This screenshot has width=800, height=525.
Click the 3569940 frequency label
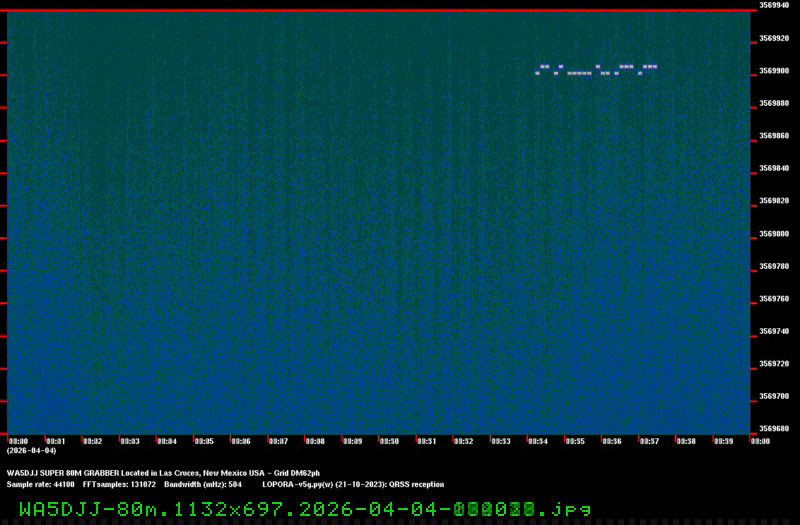tap(775, 6)
